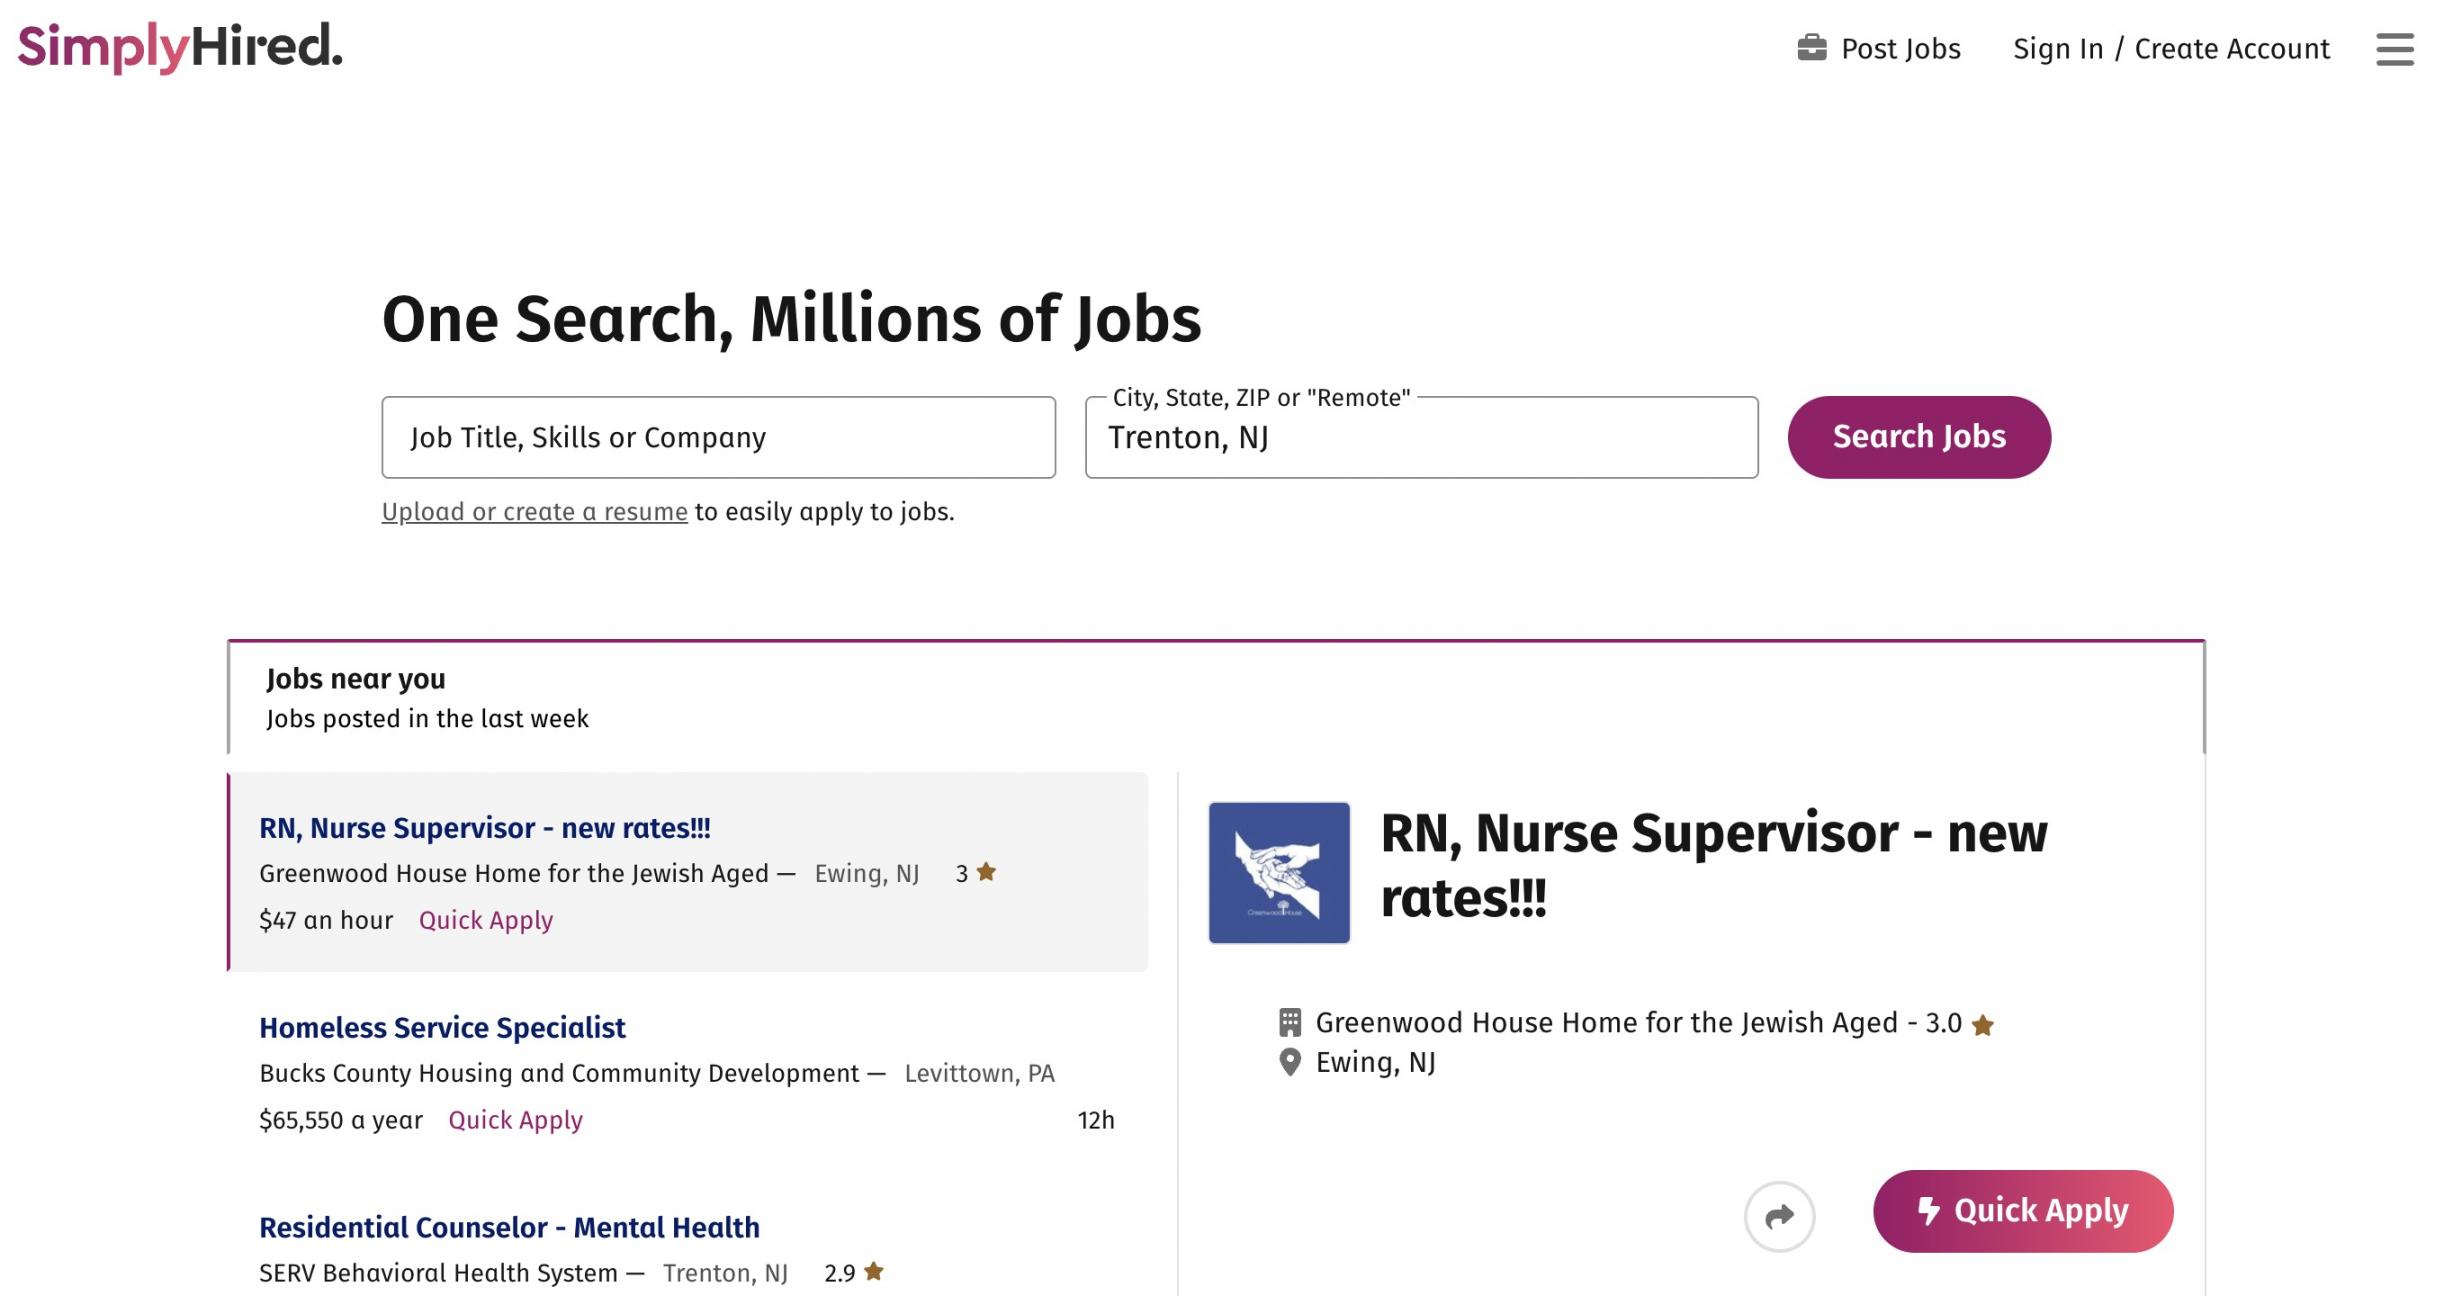
Task: Click the detail pane job title heading
Action: pos(1713,865)
